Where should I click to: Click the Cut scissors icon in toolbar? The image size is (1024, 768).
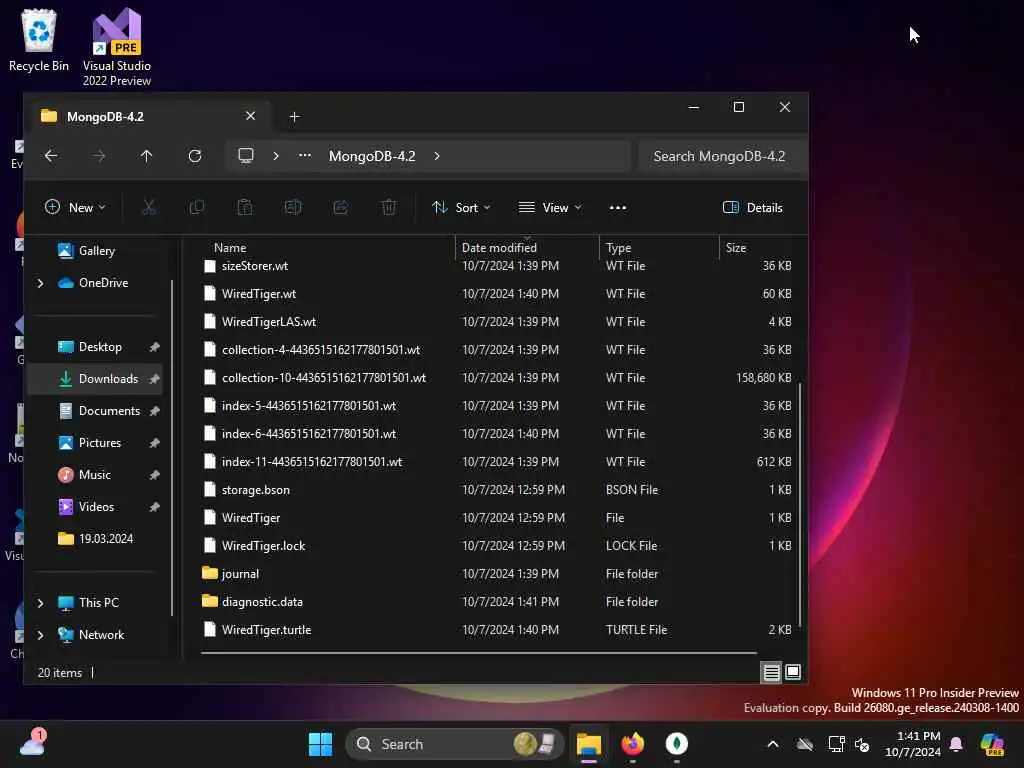(x=149, y=208)
